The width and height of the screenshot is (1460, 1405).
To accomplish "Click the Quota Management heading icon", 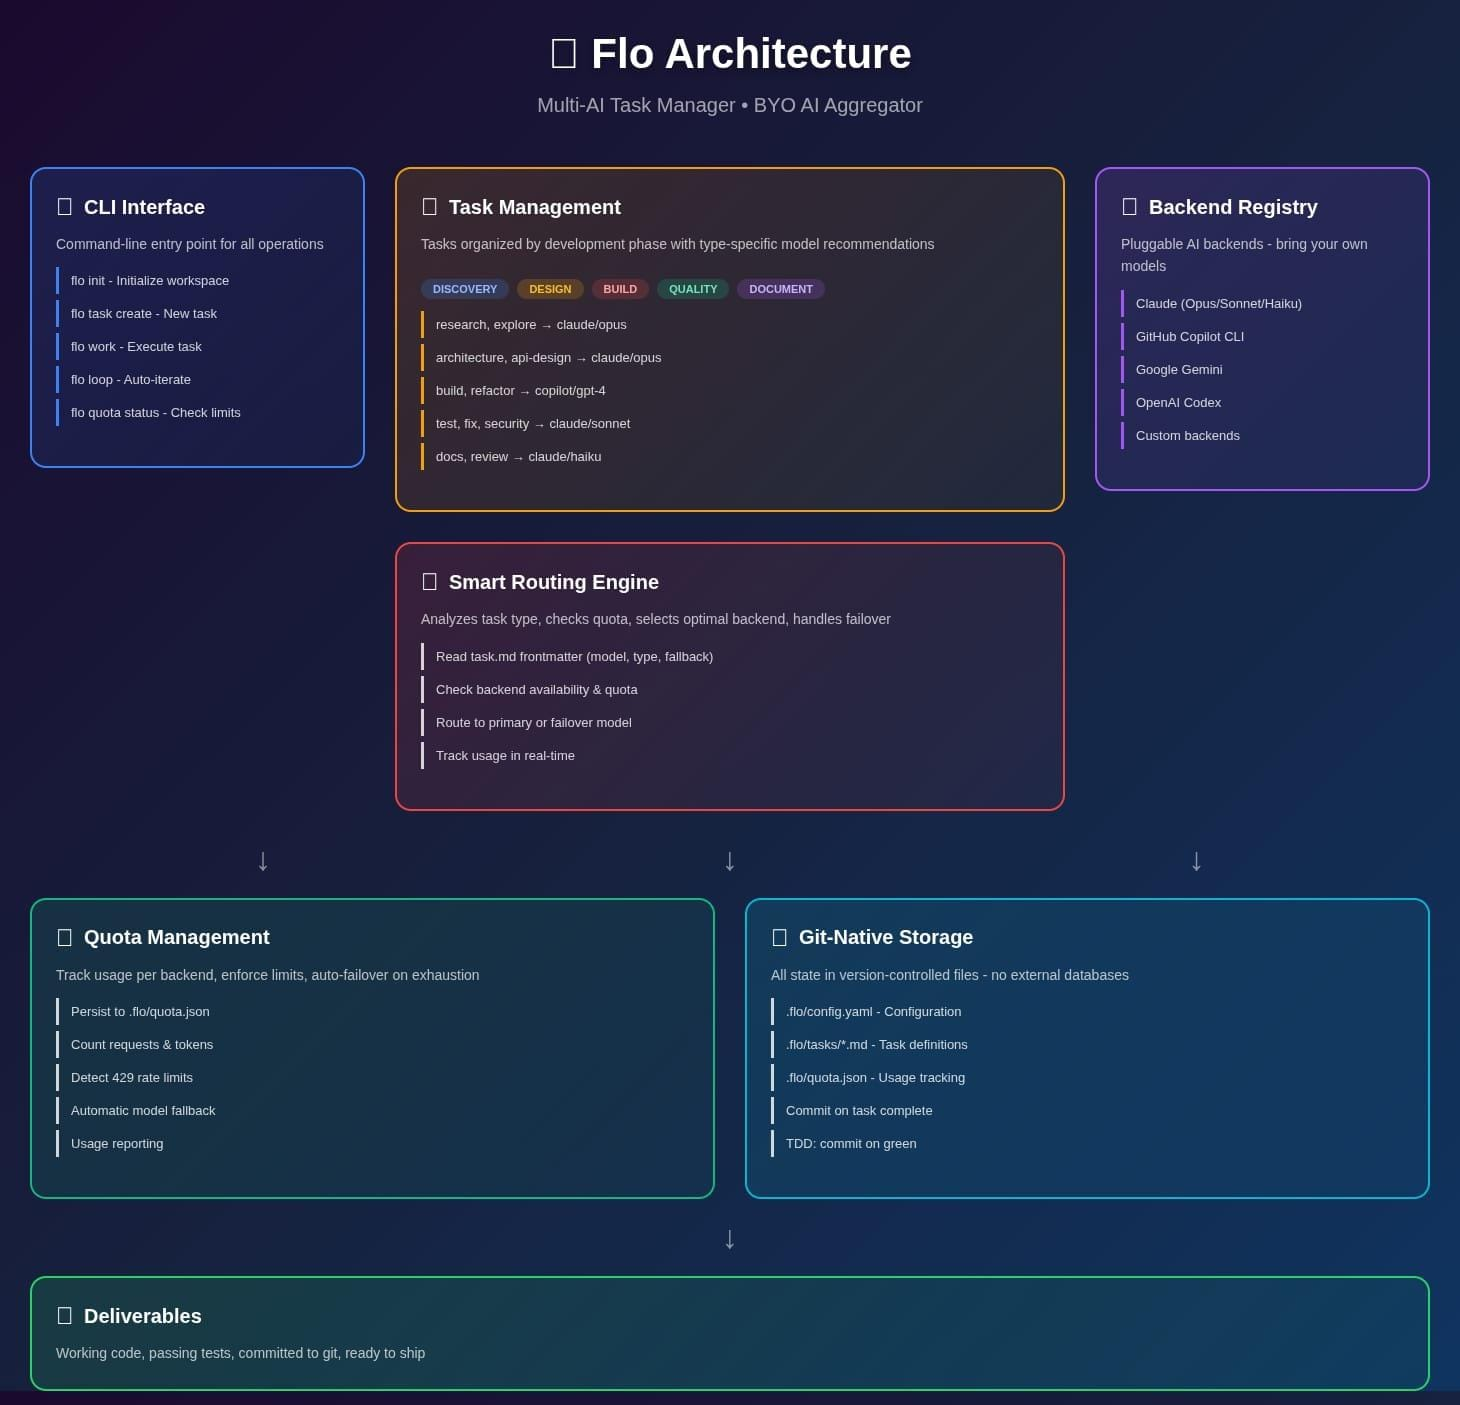I will click(x=65, y=937).
